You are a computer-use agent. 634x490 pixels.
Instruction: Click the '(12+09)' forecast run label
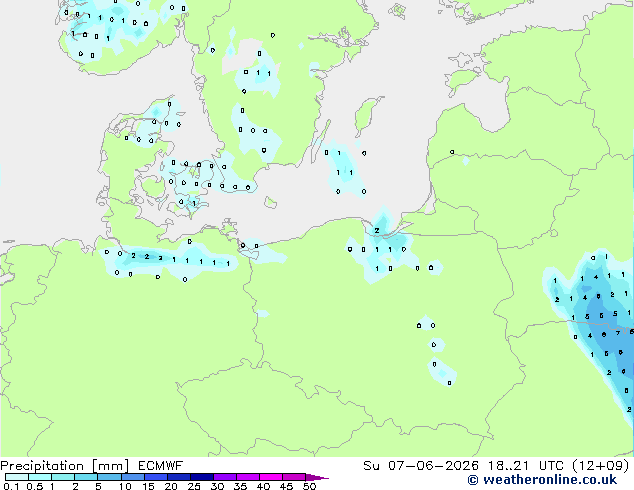[602, 466]
